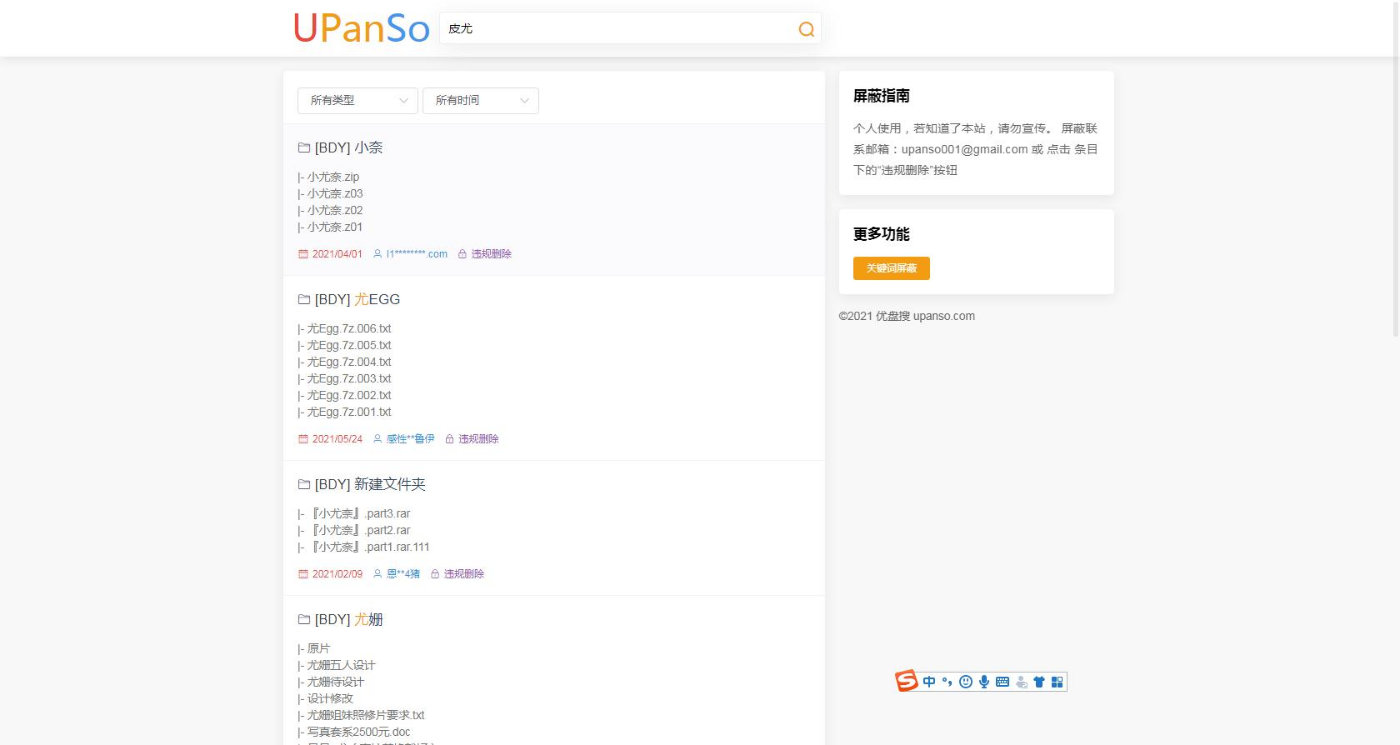This screenshot has width=1400, height=745.
Task: Toggle Chinese/English mode 中 in IME bar
Action: tap(929, 682)
